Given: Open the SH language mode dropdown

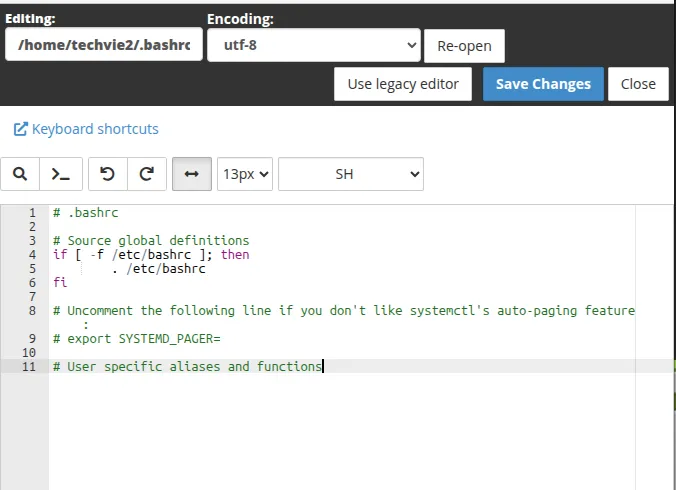Looking at the screenshot, I should (x=351, y=174).
